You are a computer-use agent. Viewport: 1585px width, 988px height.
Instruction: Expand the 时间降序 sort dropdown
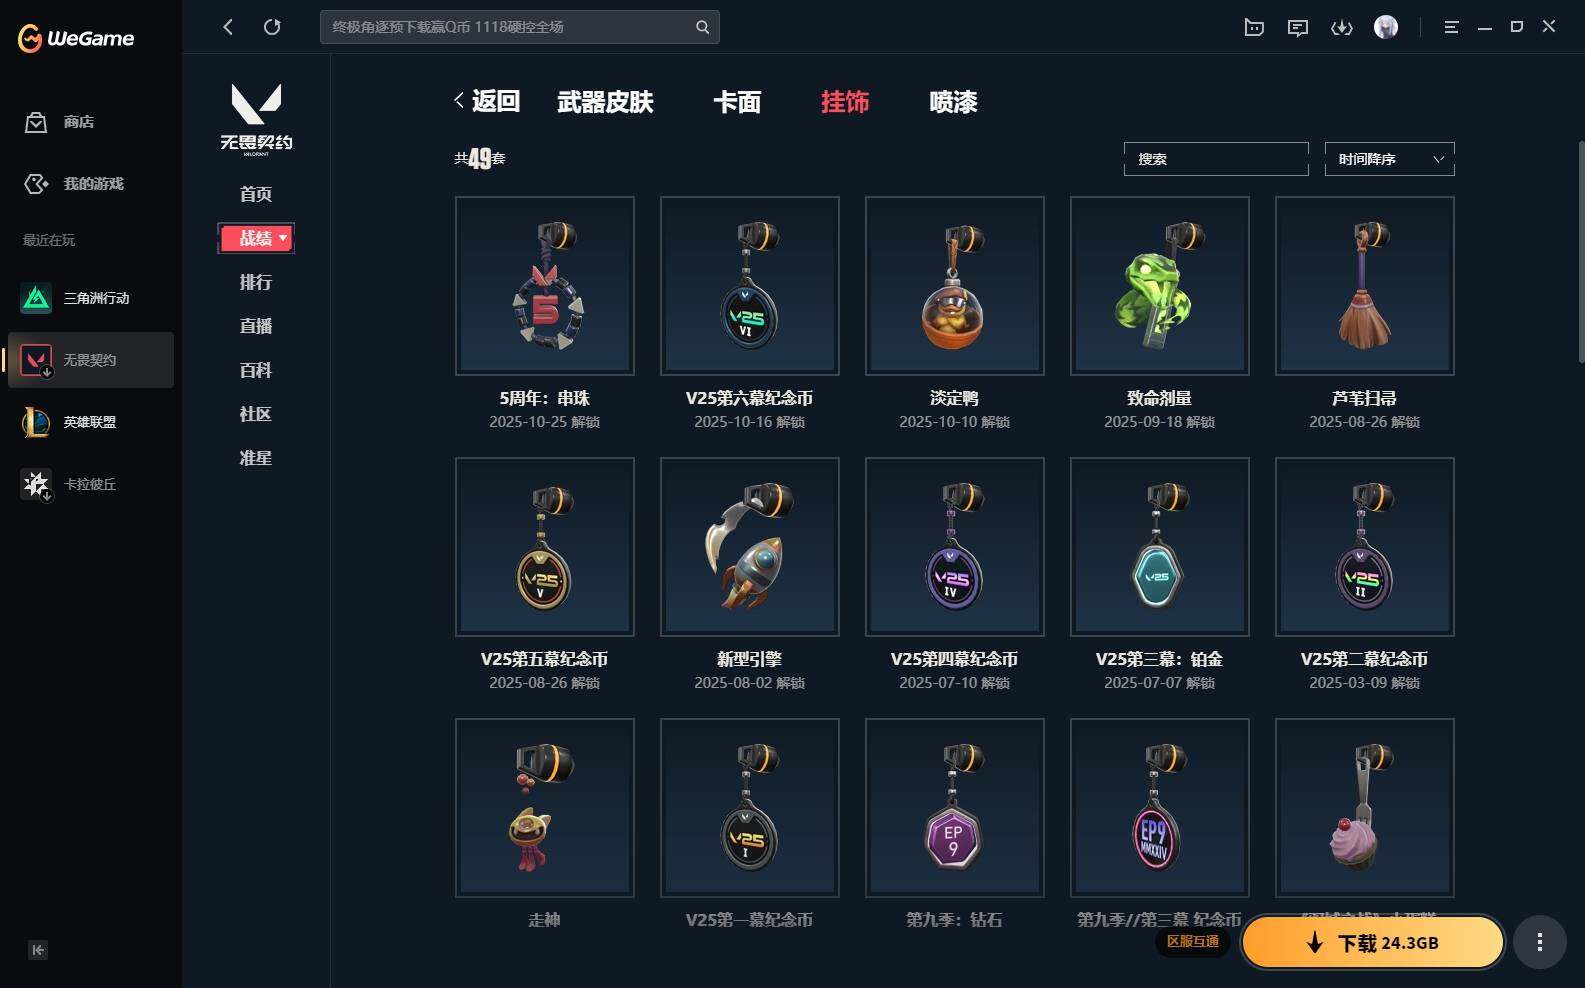(x=1390, y=159)
